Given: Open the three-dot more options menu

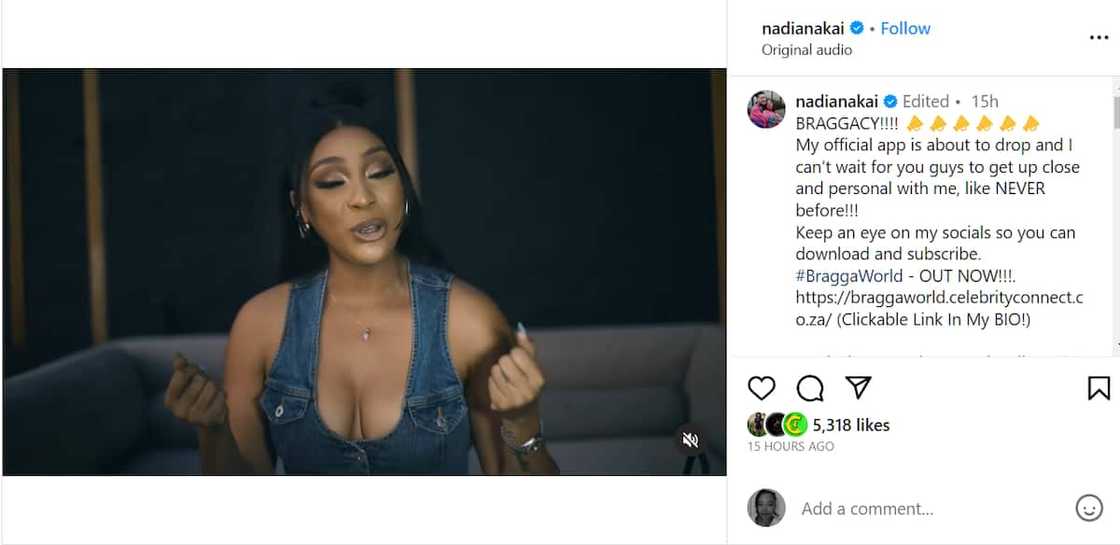Looking at the screenshot, I should coord(1098,38).
